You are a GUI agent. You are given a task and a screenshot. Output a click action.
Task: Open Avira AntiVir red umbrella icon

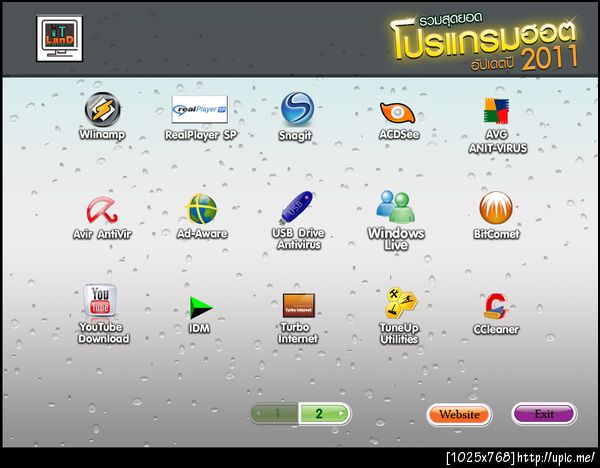[x=102, y=210]
